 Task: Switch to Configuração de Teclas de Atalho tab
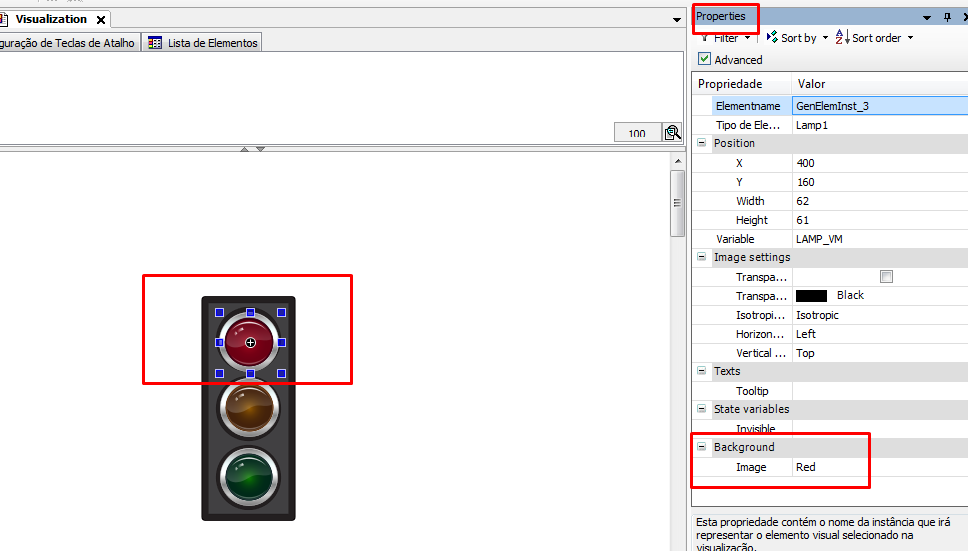(x=68, y=43)
